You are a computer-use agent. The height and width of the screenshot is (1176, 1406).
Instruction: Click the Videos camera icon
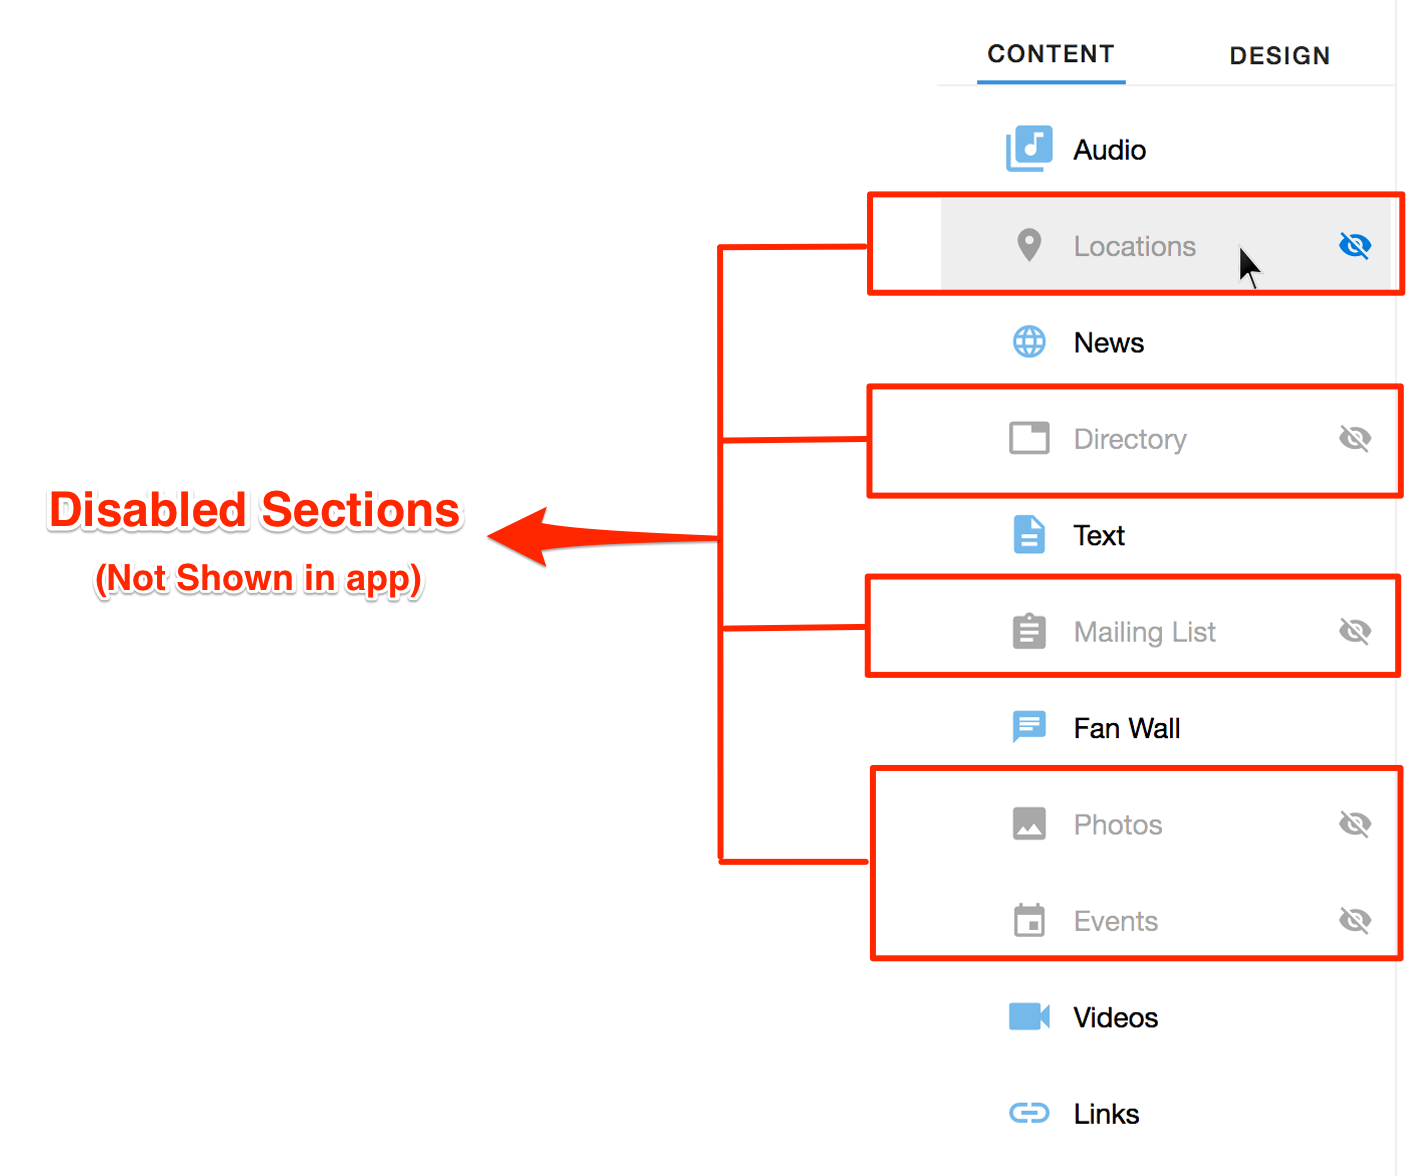(x=1029, y=1017)
